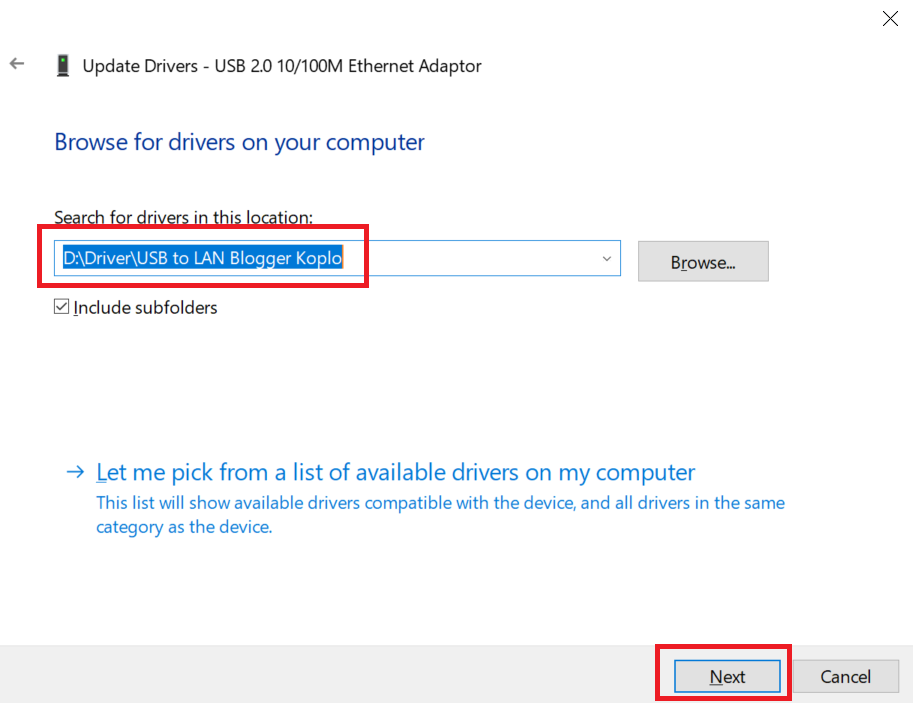Close the Update Drivers window
The width and height of the screenshot is (913, 703).
pyautogui.click(x=890, y=18)
